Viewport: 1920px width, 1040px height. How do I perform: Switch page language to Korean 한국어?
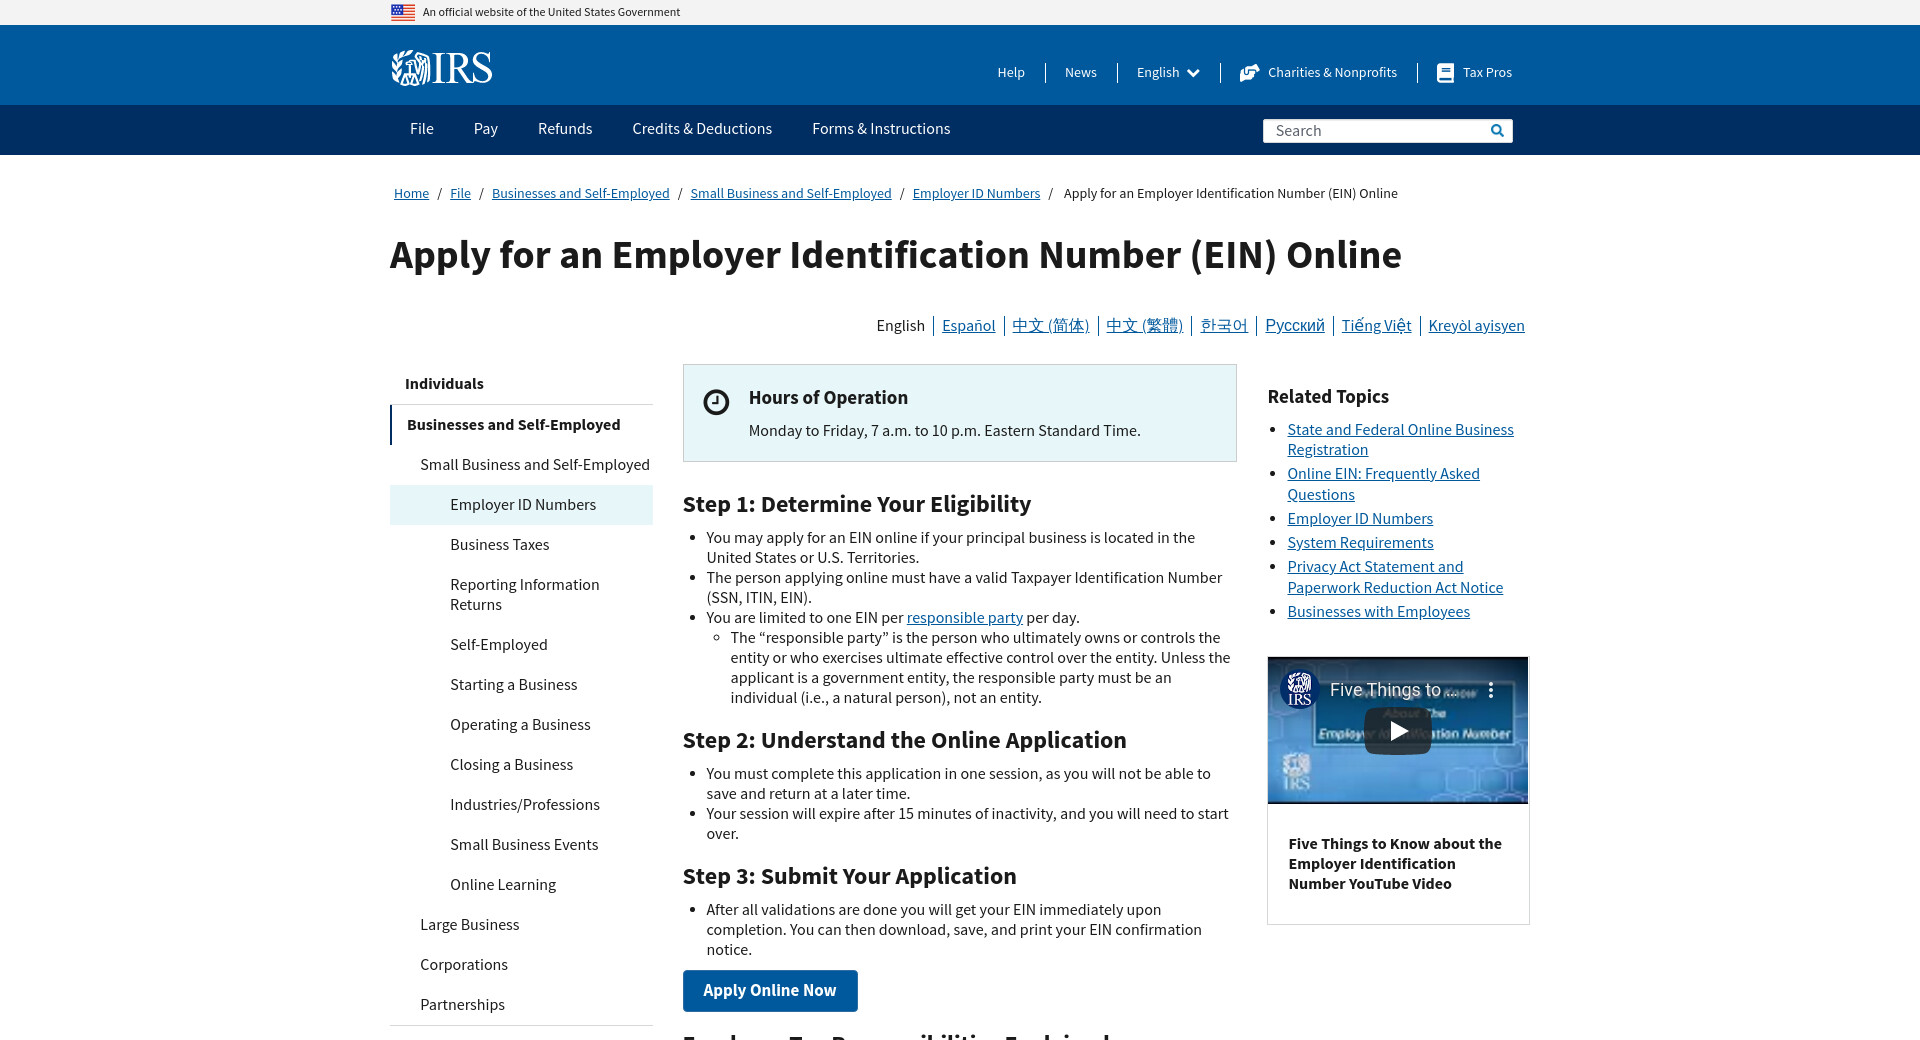coord(1224,326)
